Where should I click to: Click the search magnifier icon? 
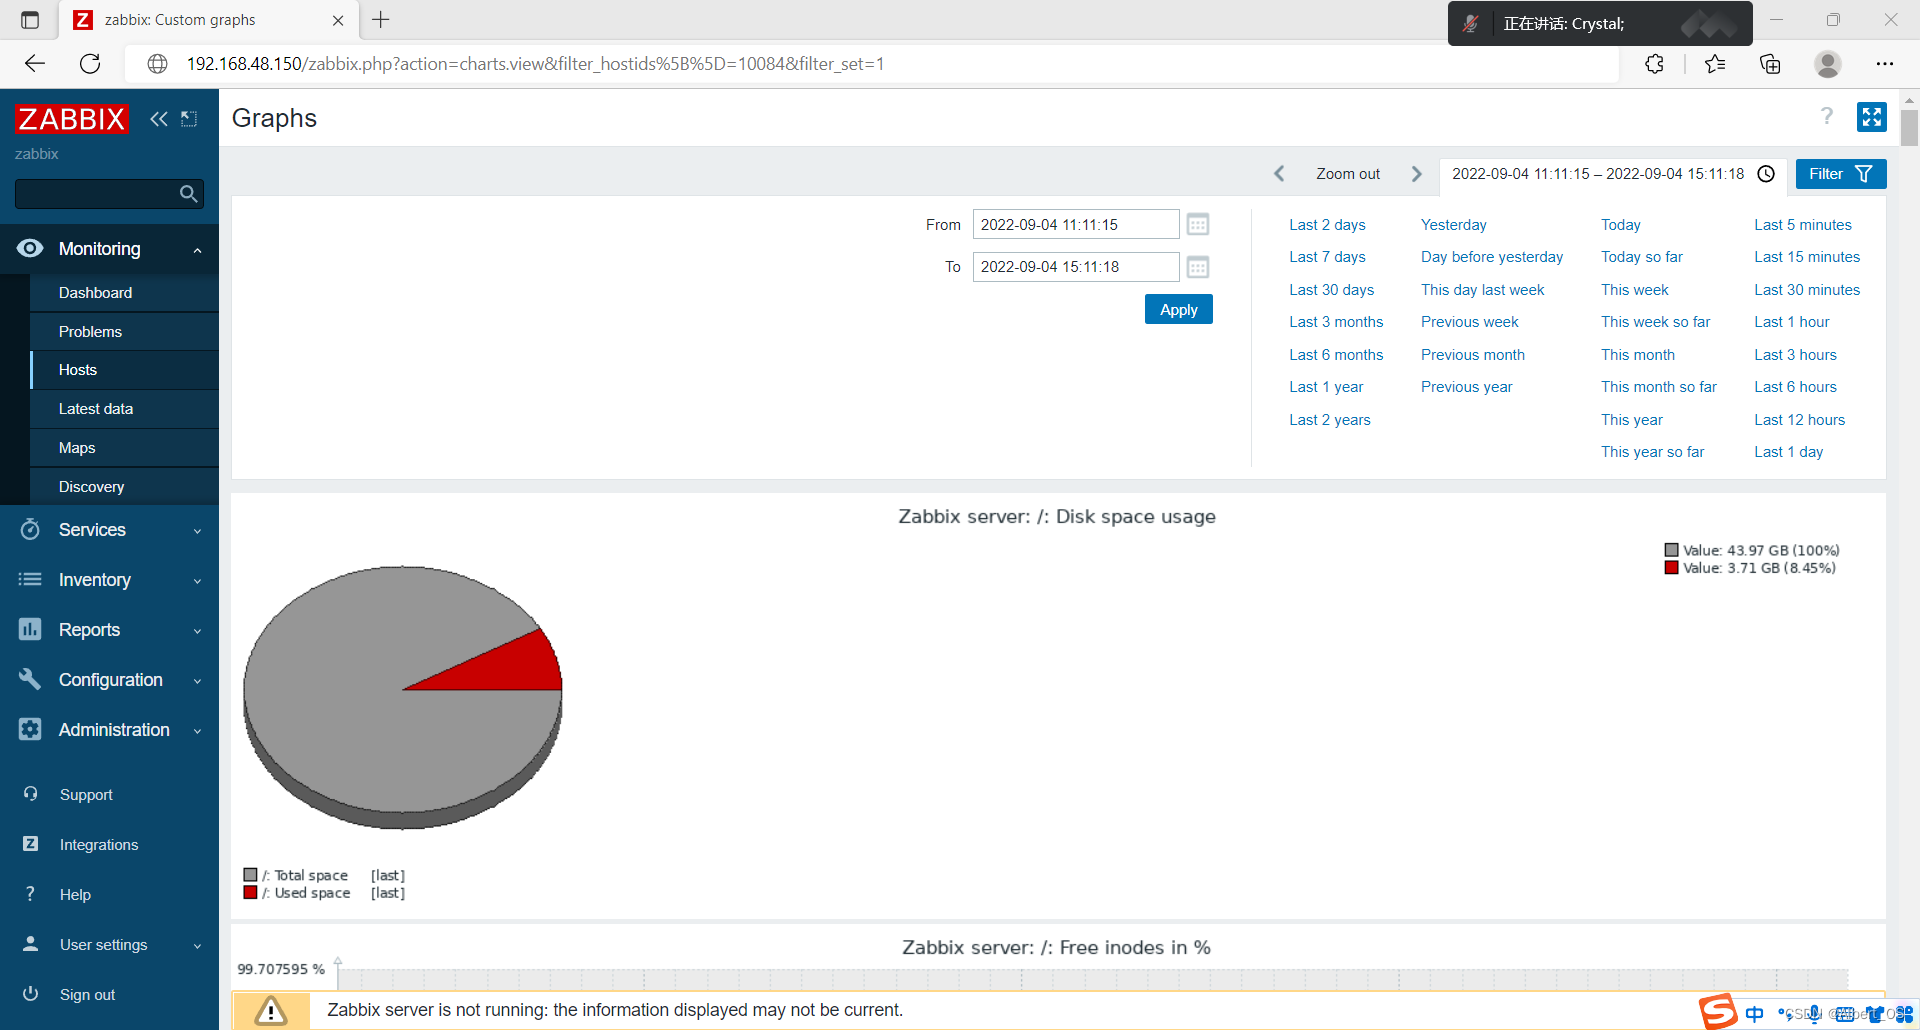pos(188,194)
